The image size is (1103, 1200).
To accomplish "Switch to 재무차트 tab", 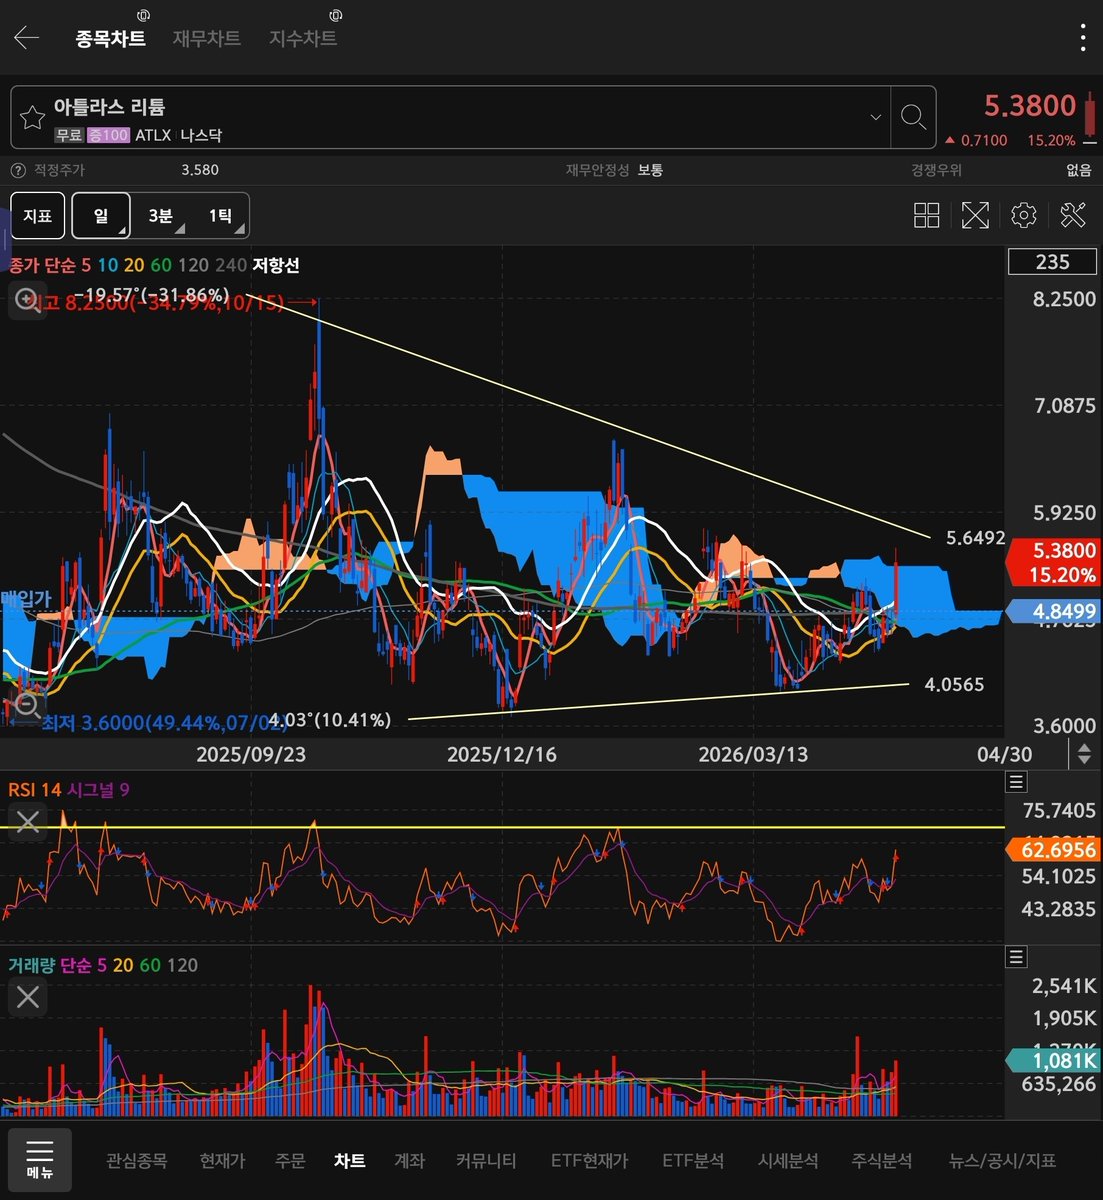I will pos(206,38).
